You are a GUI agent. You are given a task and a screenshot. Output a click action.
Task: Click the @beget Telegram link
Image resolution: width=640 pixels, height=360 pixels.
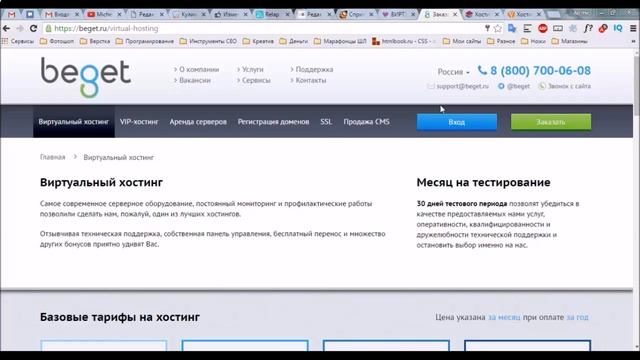pos(518,86)
